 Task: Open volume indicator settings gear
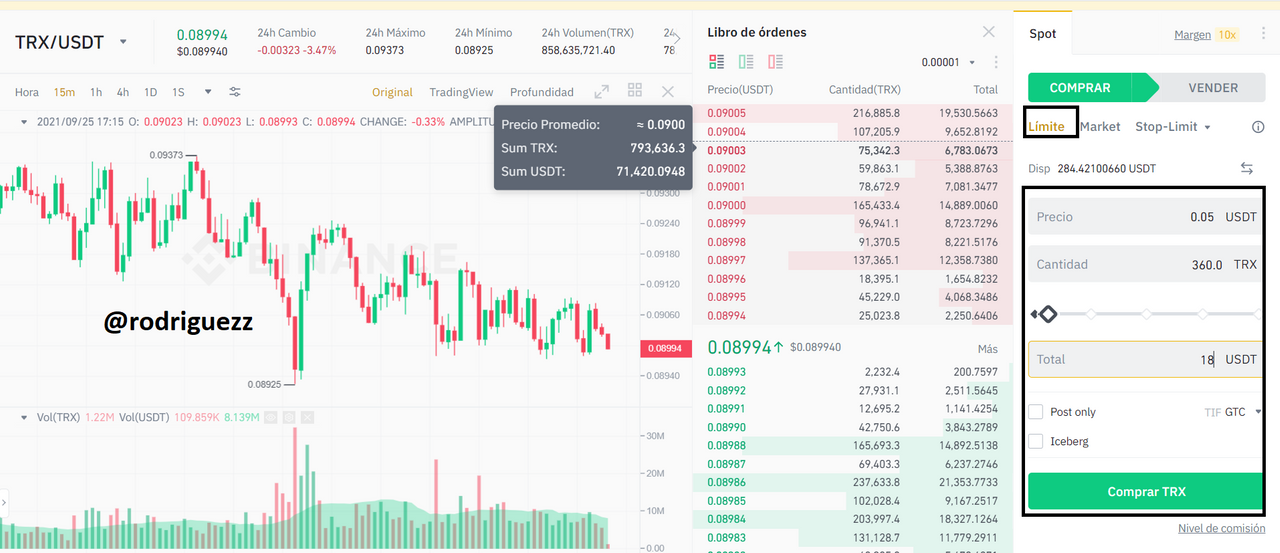pyautogui.click(x=289, y=417)
